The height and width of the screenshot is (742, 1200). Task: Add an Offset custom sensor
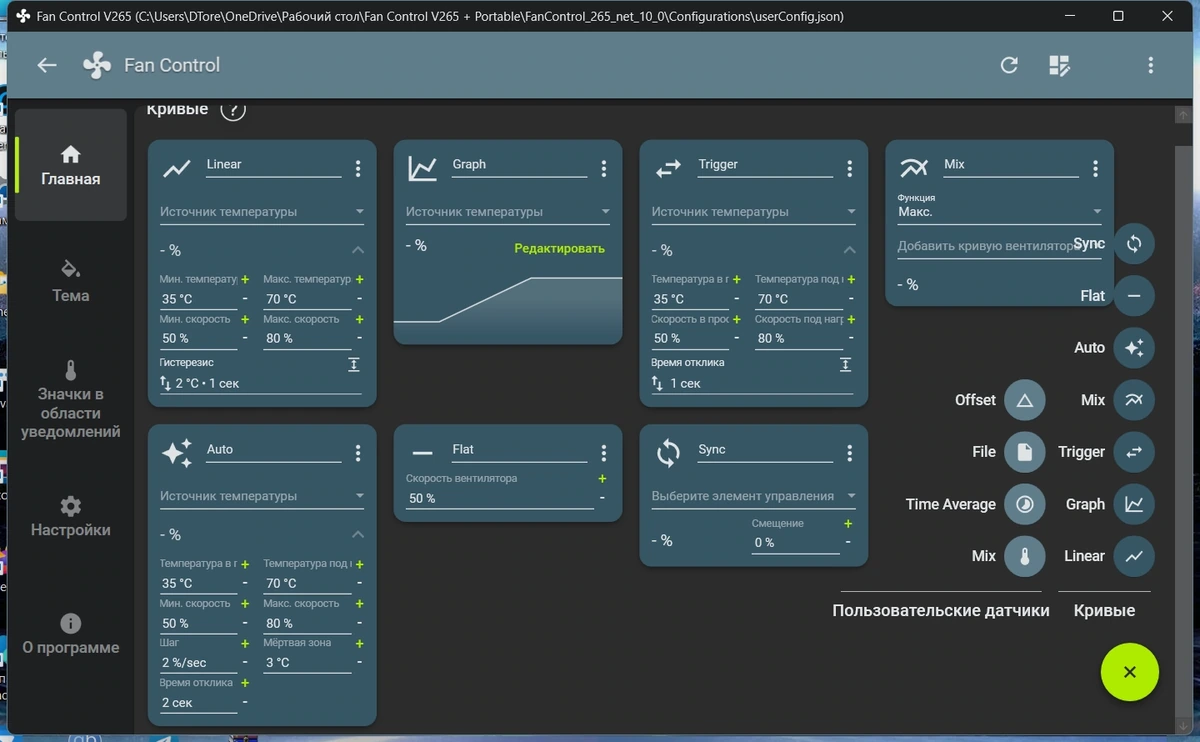1024,400
